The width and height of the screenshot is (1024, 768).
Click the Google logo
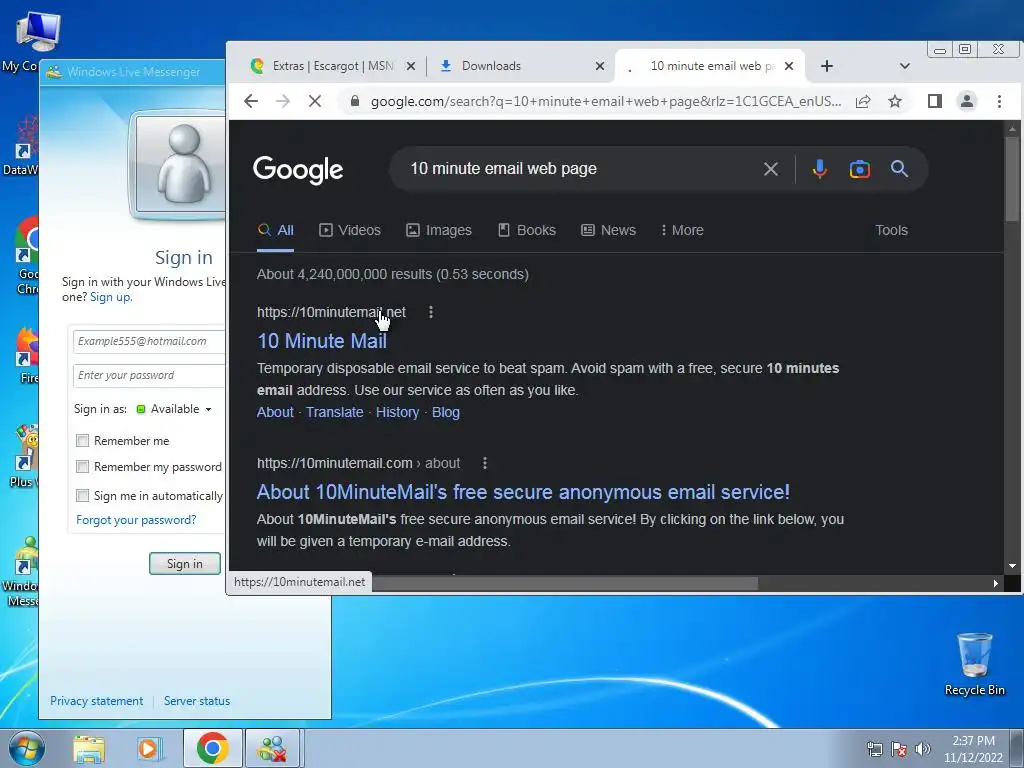[298, 170]
